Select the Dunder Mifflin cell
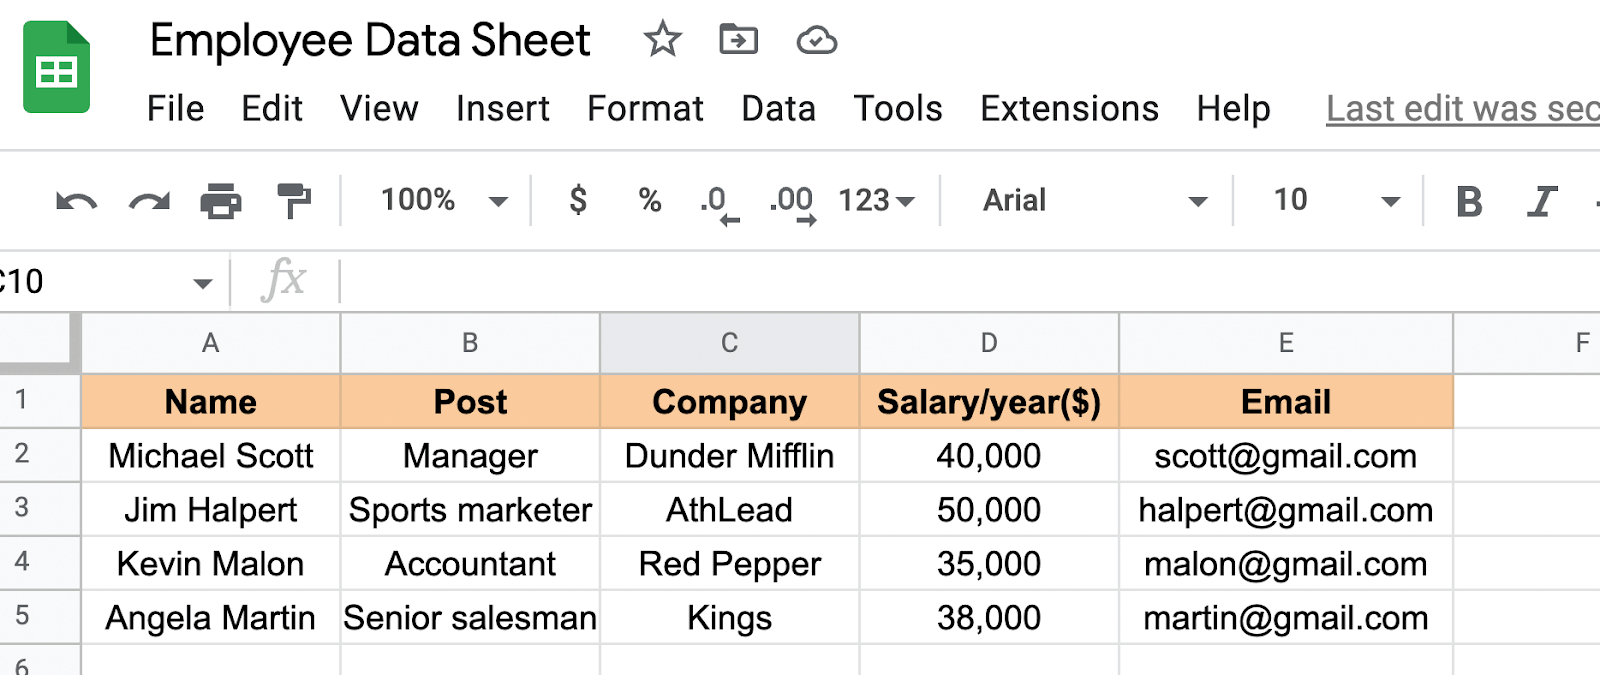This screenshot has height=675, width=1600. (730, 456)
